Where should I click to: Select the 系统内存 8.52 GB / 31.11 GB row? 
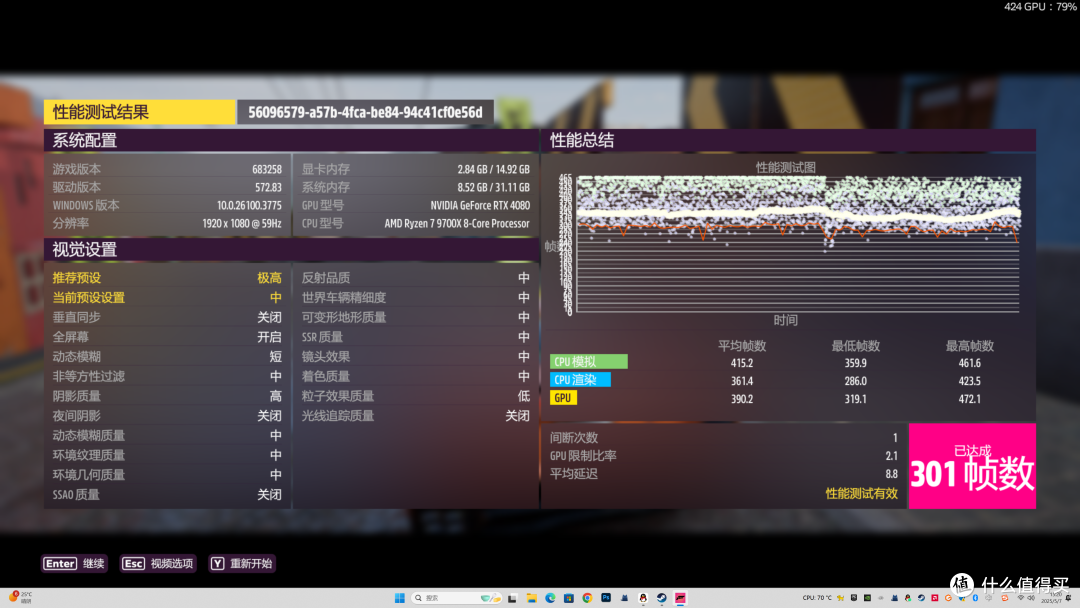(416, 187)
